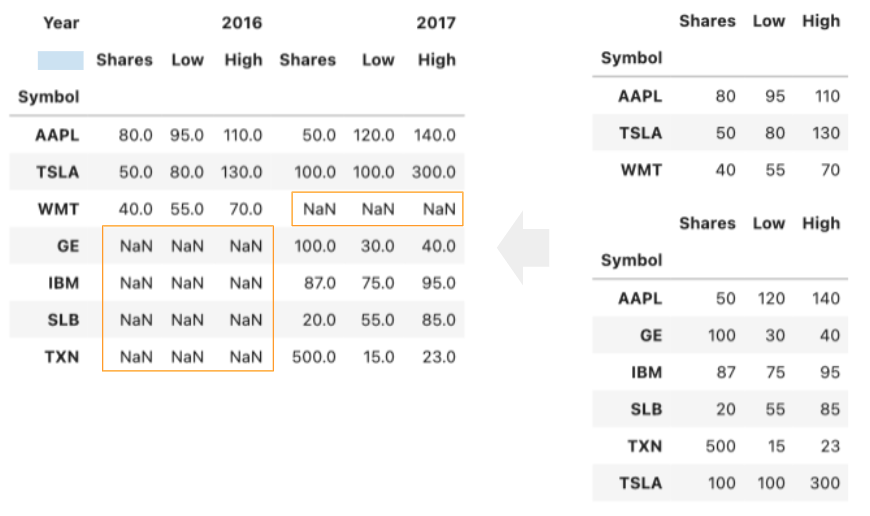Click the Symbol label in bottom-right table
Viewport: 870px width, 516px height.
[x=631, y=260]
